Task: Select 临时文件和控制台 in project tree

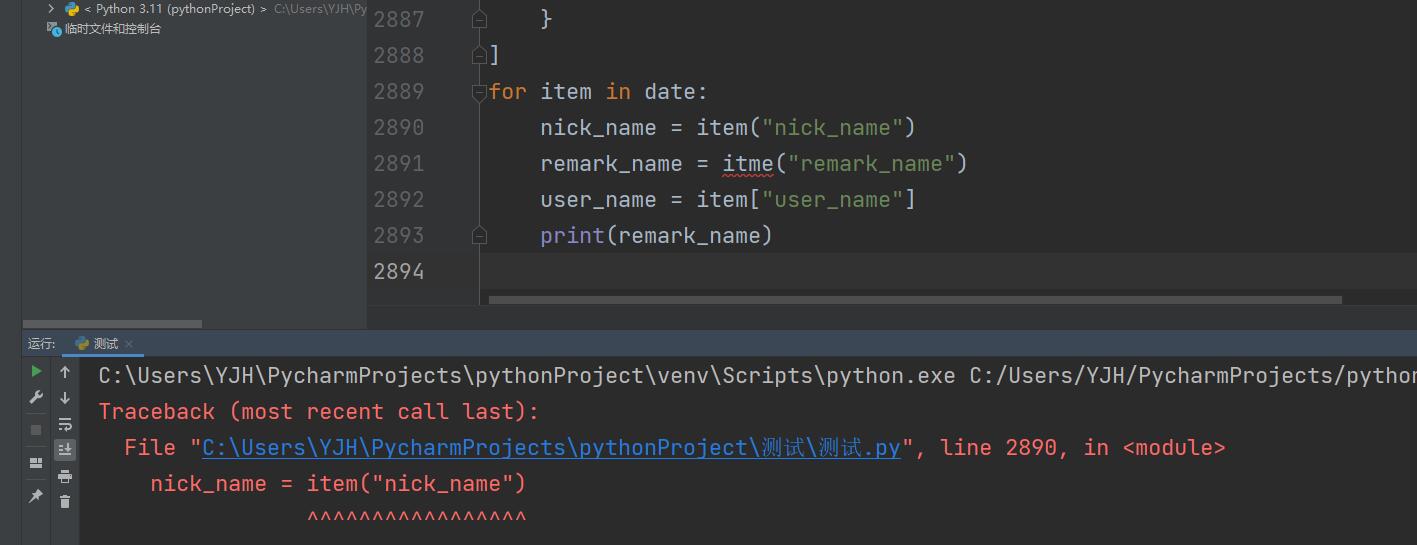Action: 112,29
